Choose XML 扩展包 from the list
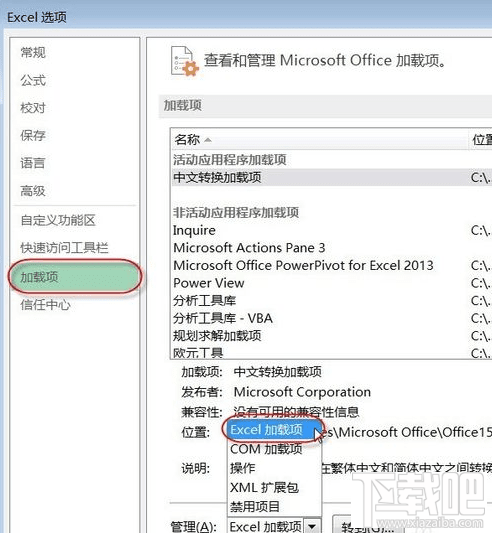This screenshot has width=492, height=533. (274, 487)
